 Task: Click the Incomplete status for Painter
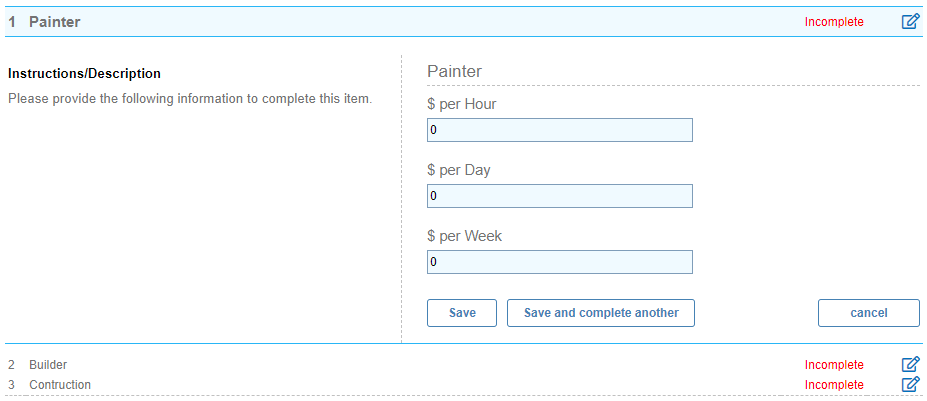834,22
